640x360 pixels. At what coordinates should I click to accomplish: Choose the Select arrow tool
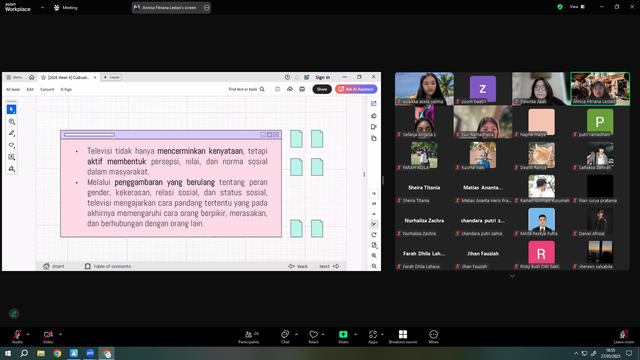click(11, 109)
